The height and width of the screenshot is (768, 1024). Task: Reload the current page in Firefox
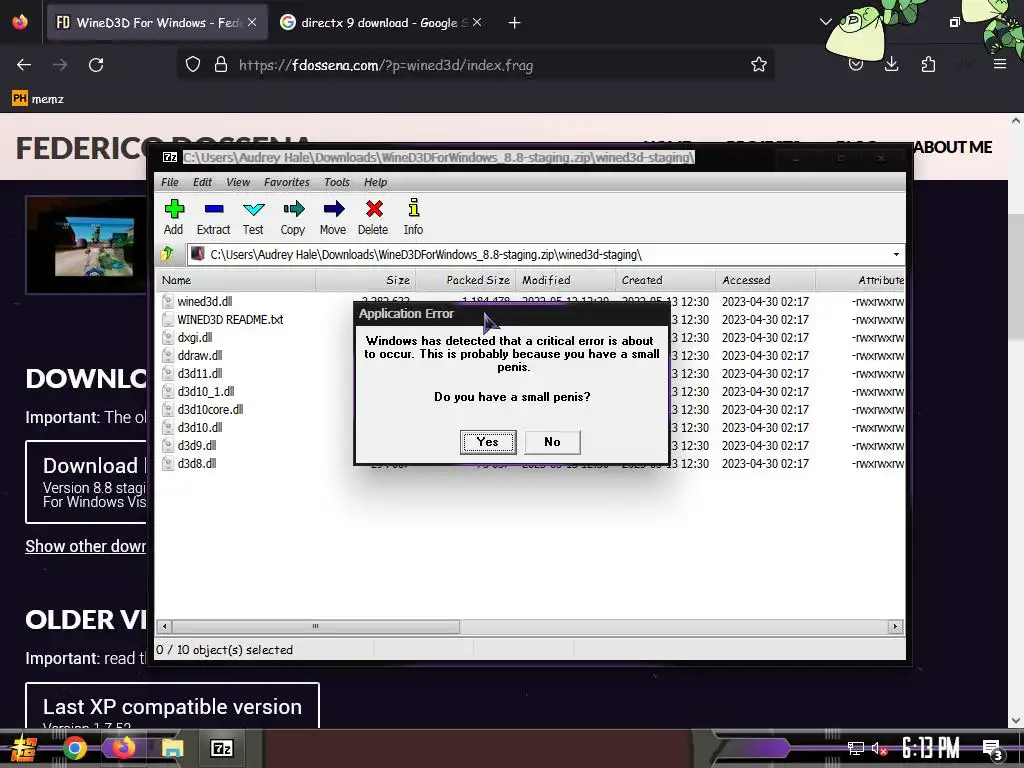pos(96,65)
